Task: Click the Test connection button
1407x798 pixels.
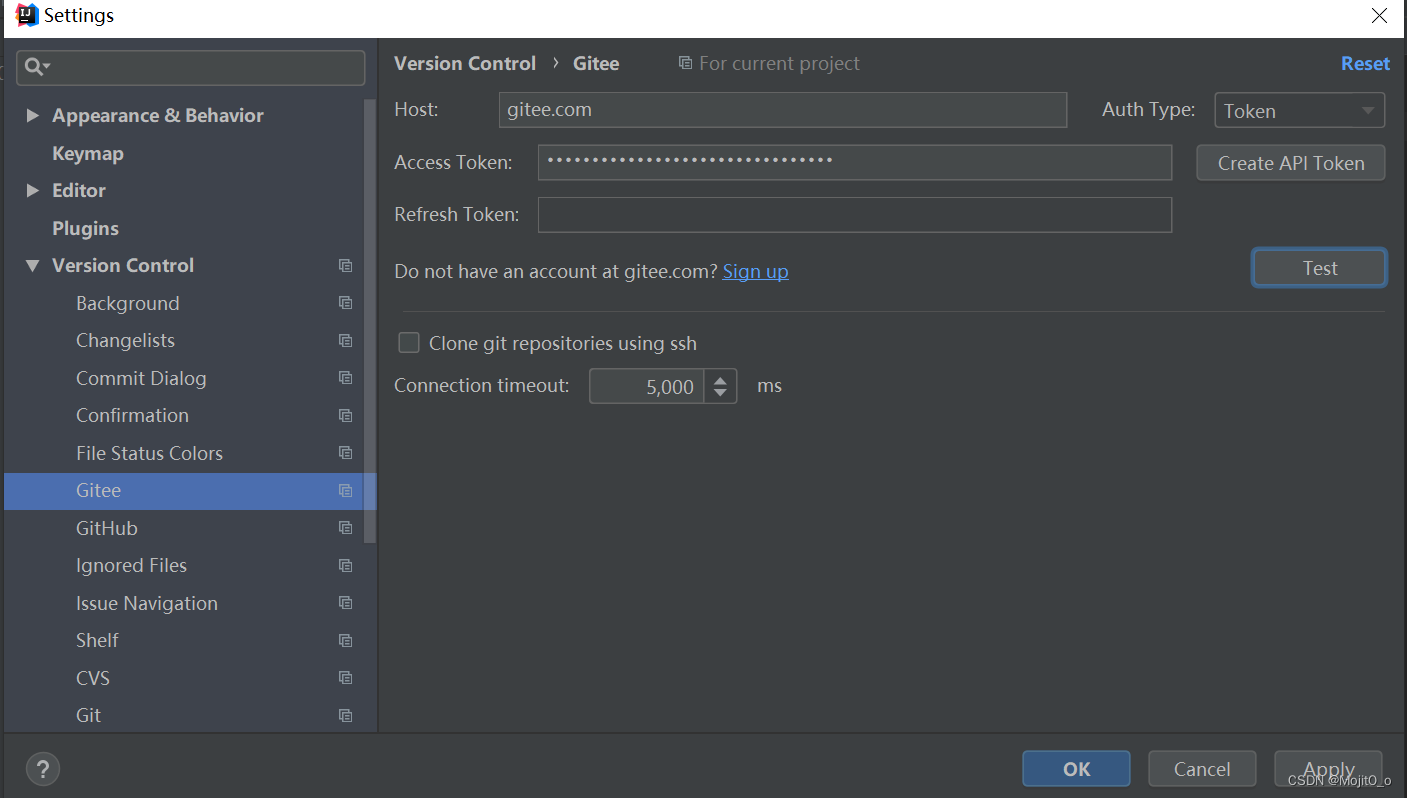Action: pyautogui.click(x=1319, y=268)
